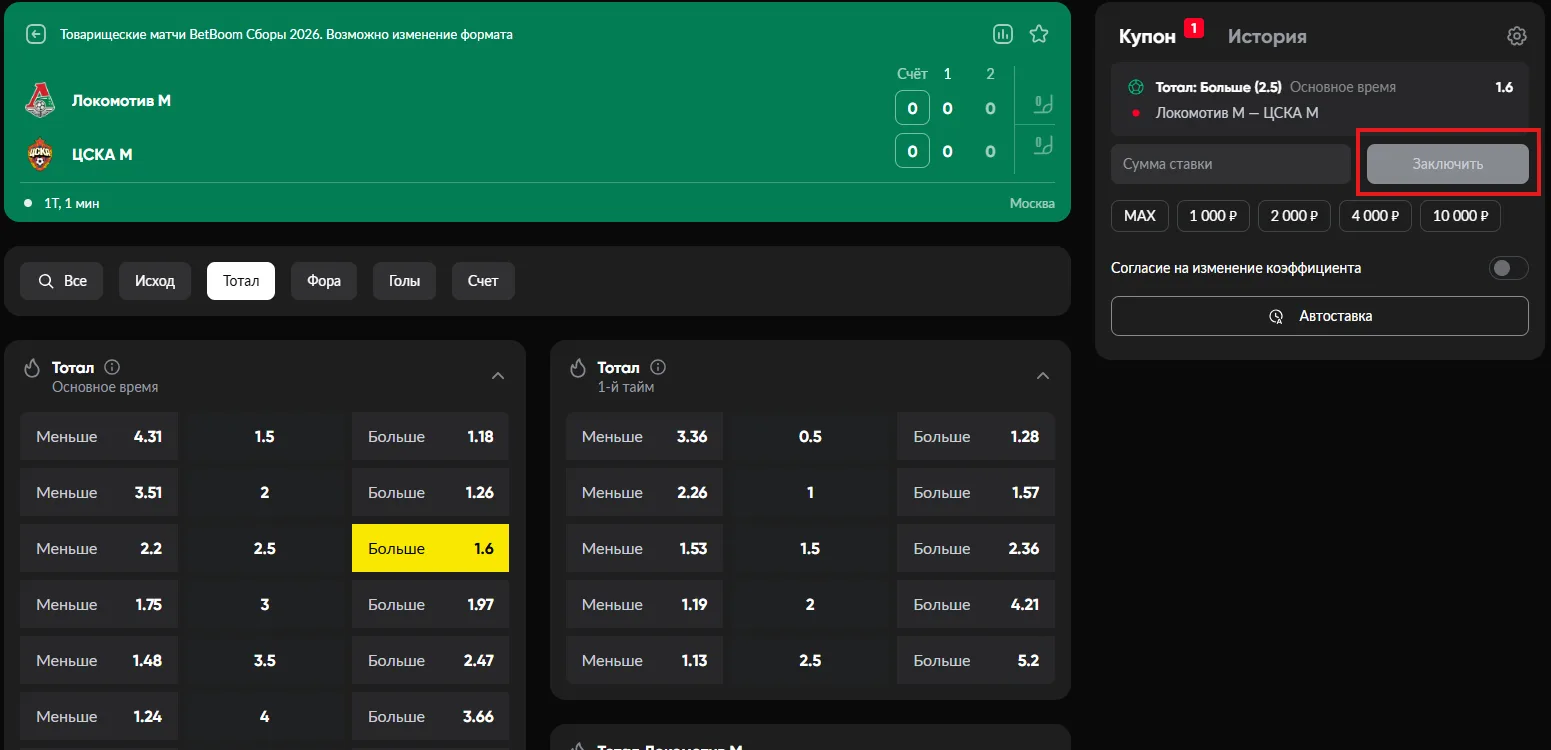Click the Заключить button

1447,164
